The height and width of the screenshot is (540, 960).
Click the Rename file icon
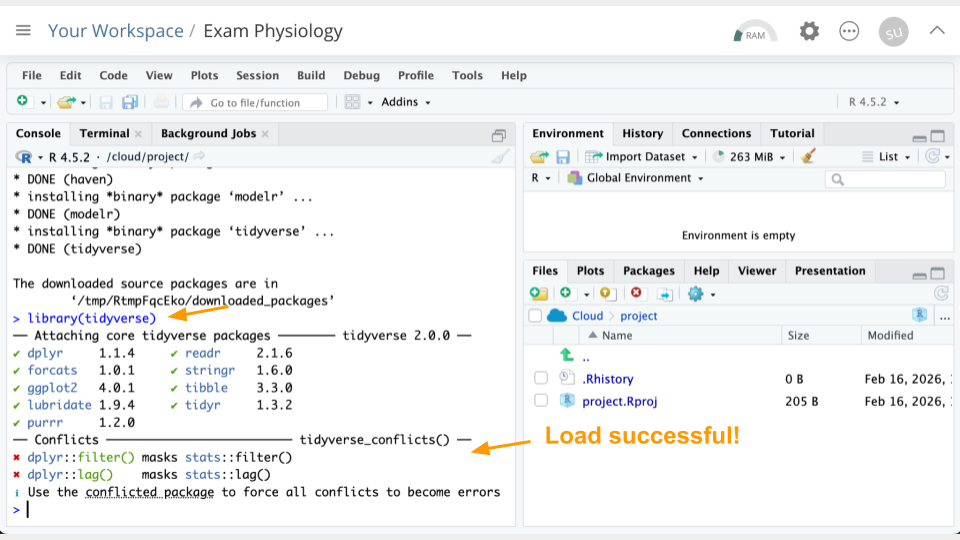coord(665,294)
